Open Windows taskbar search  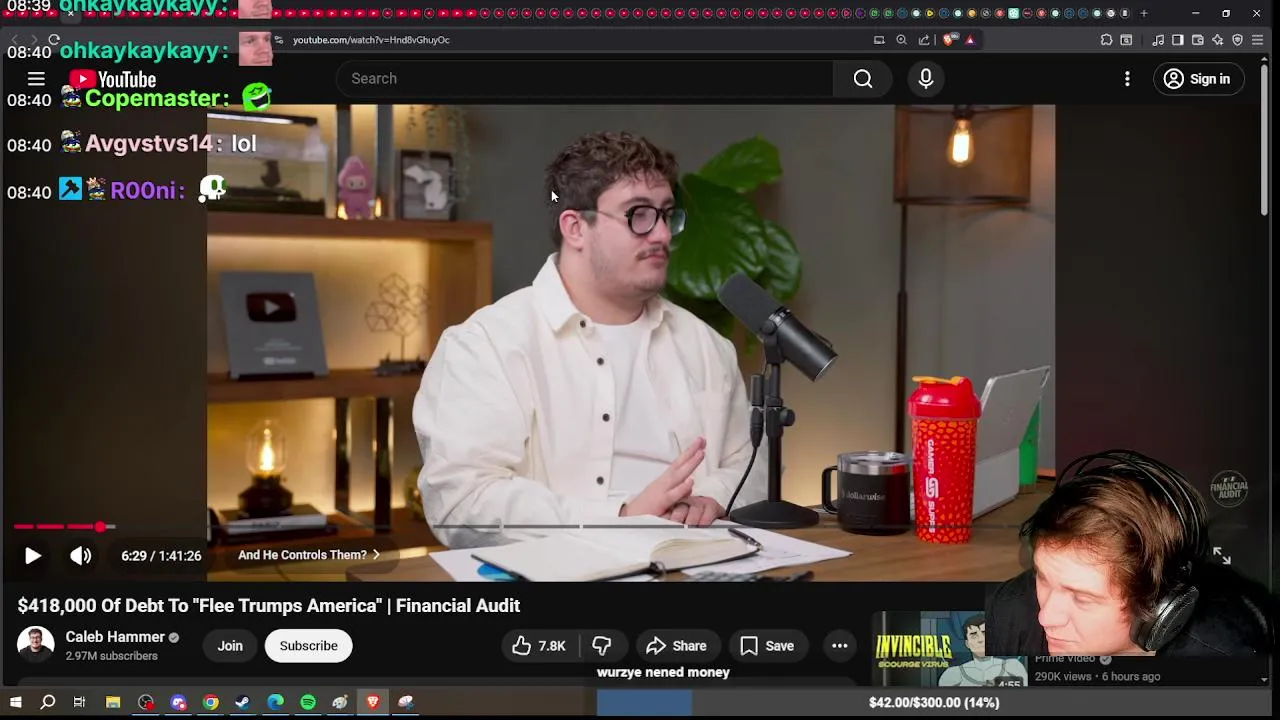pos(47,703)
